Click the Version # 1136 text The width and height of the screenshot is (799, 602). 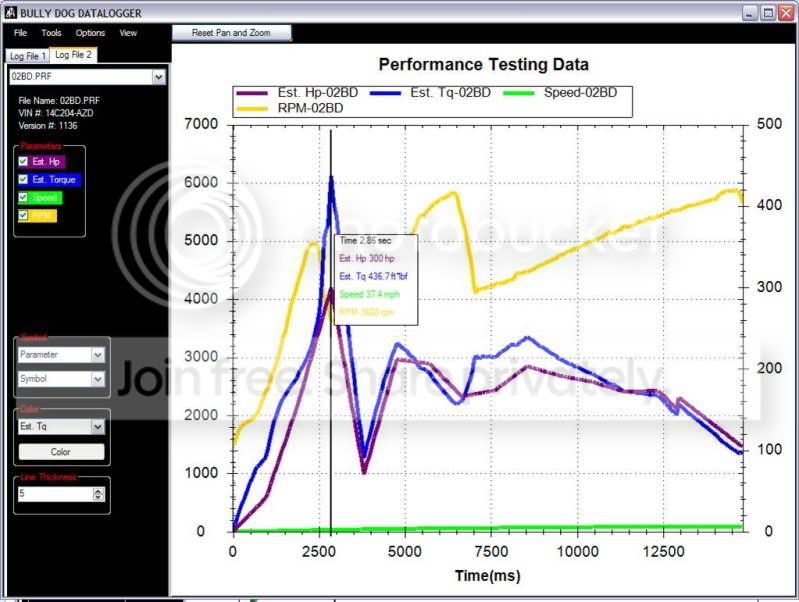tap(48, 125)
